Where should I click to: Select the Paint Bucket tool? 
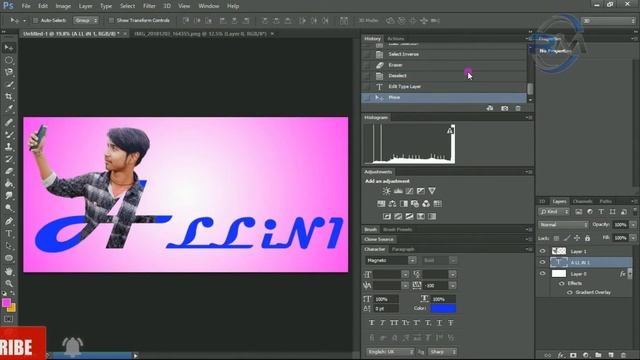point(9,183)
